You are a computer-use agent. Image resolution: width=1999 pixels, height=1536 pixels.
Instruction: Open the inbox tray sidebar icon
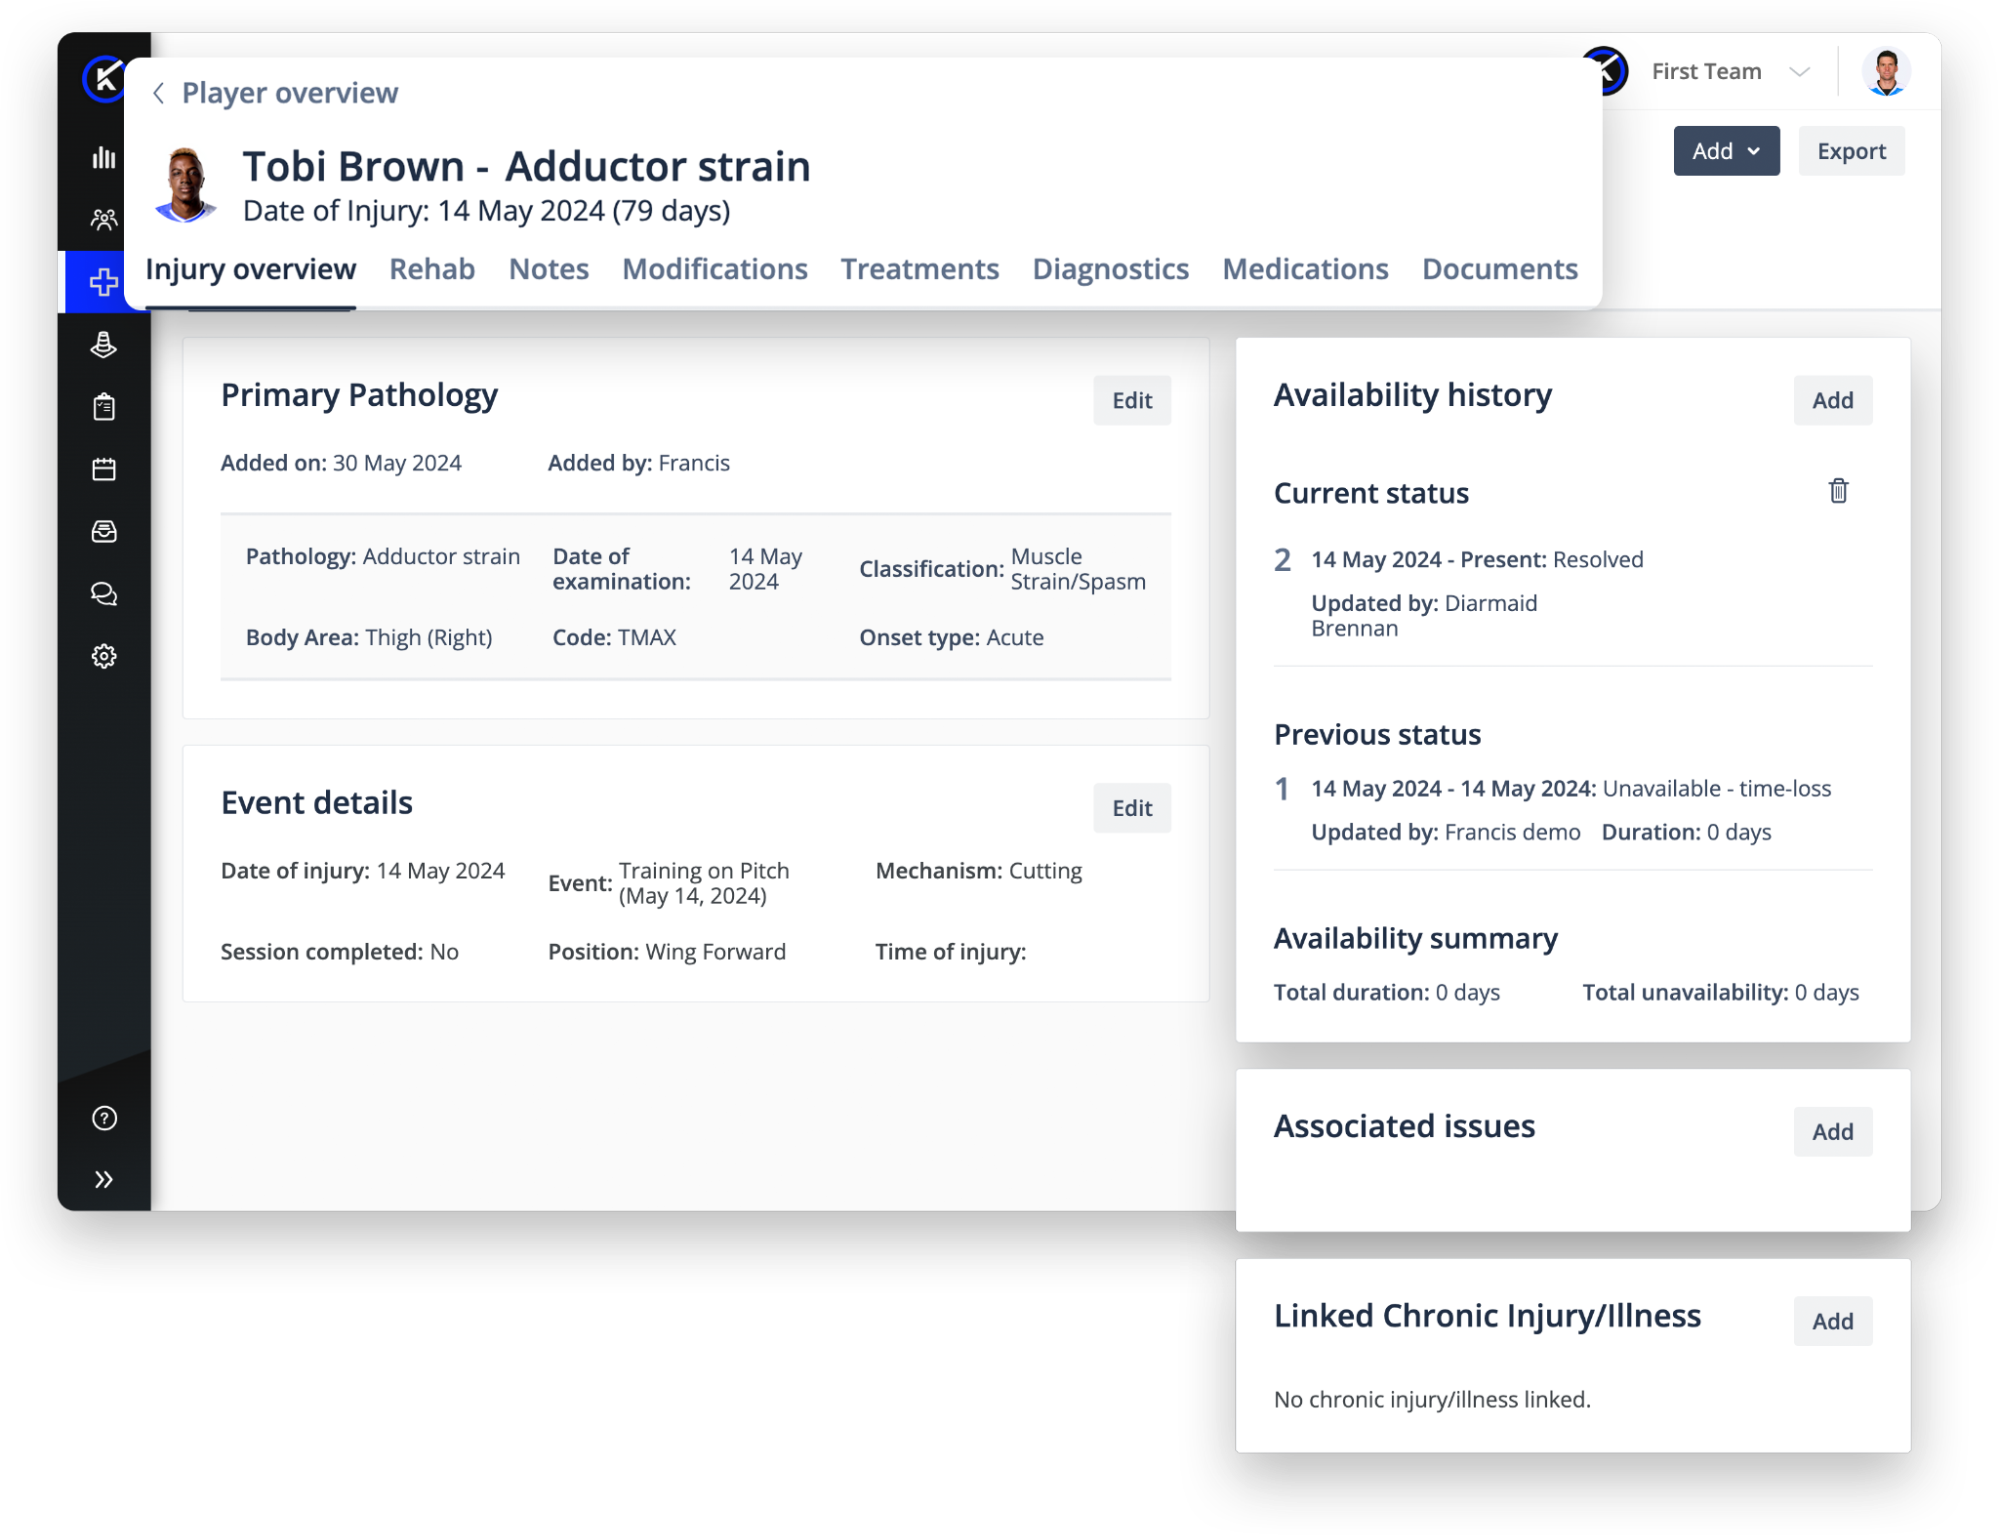click(104, 531)
